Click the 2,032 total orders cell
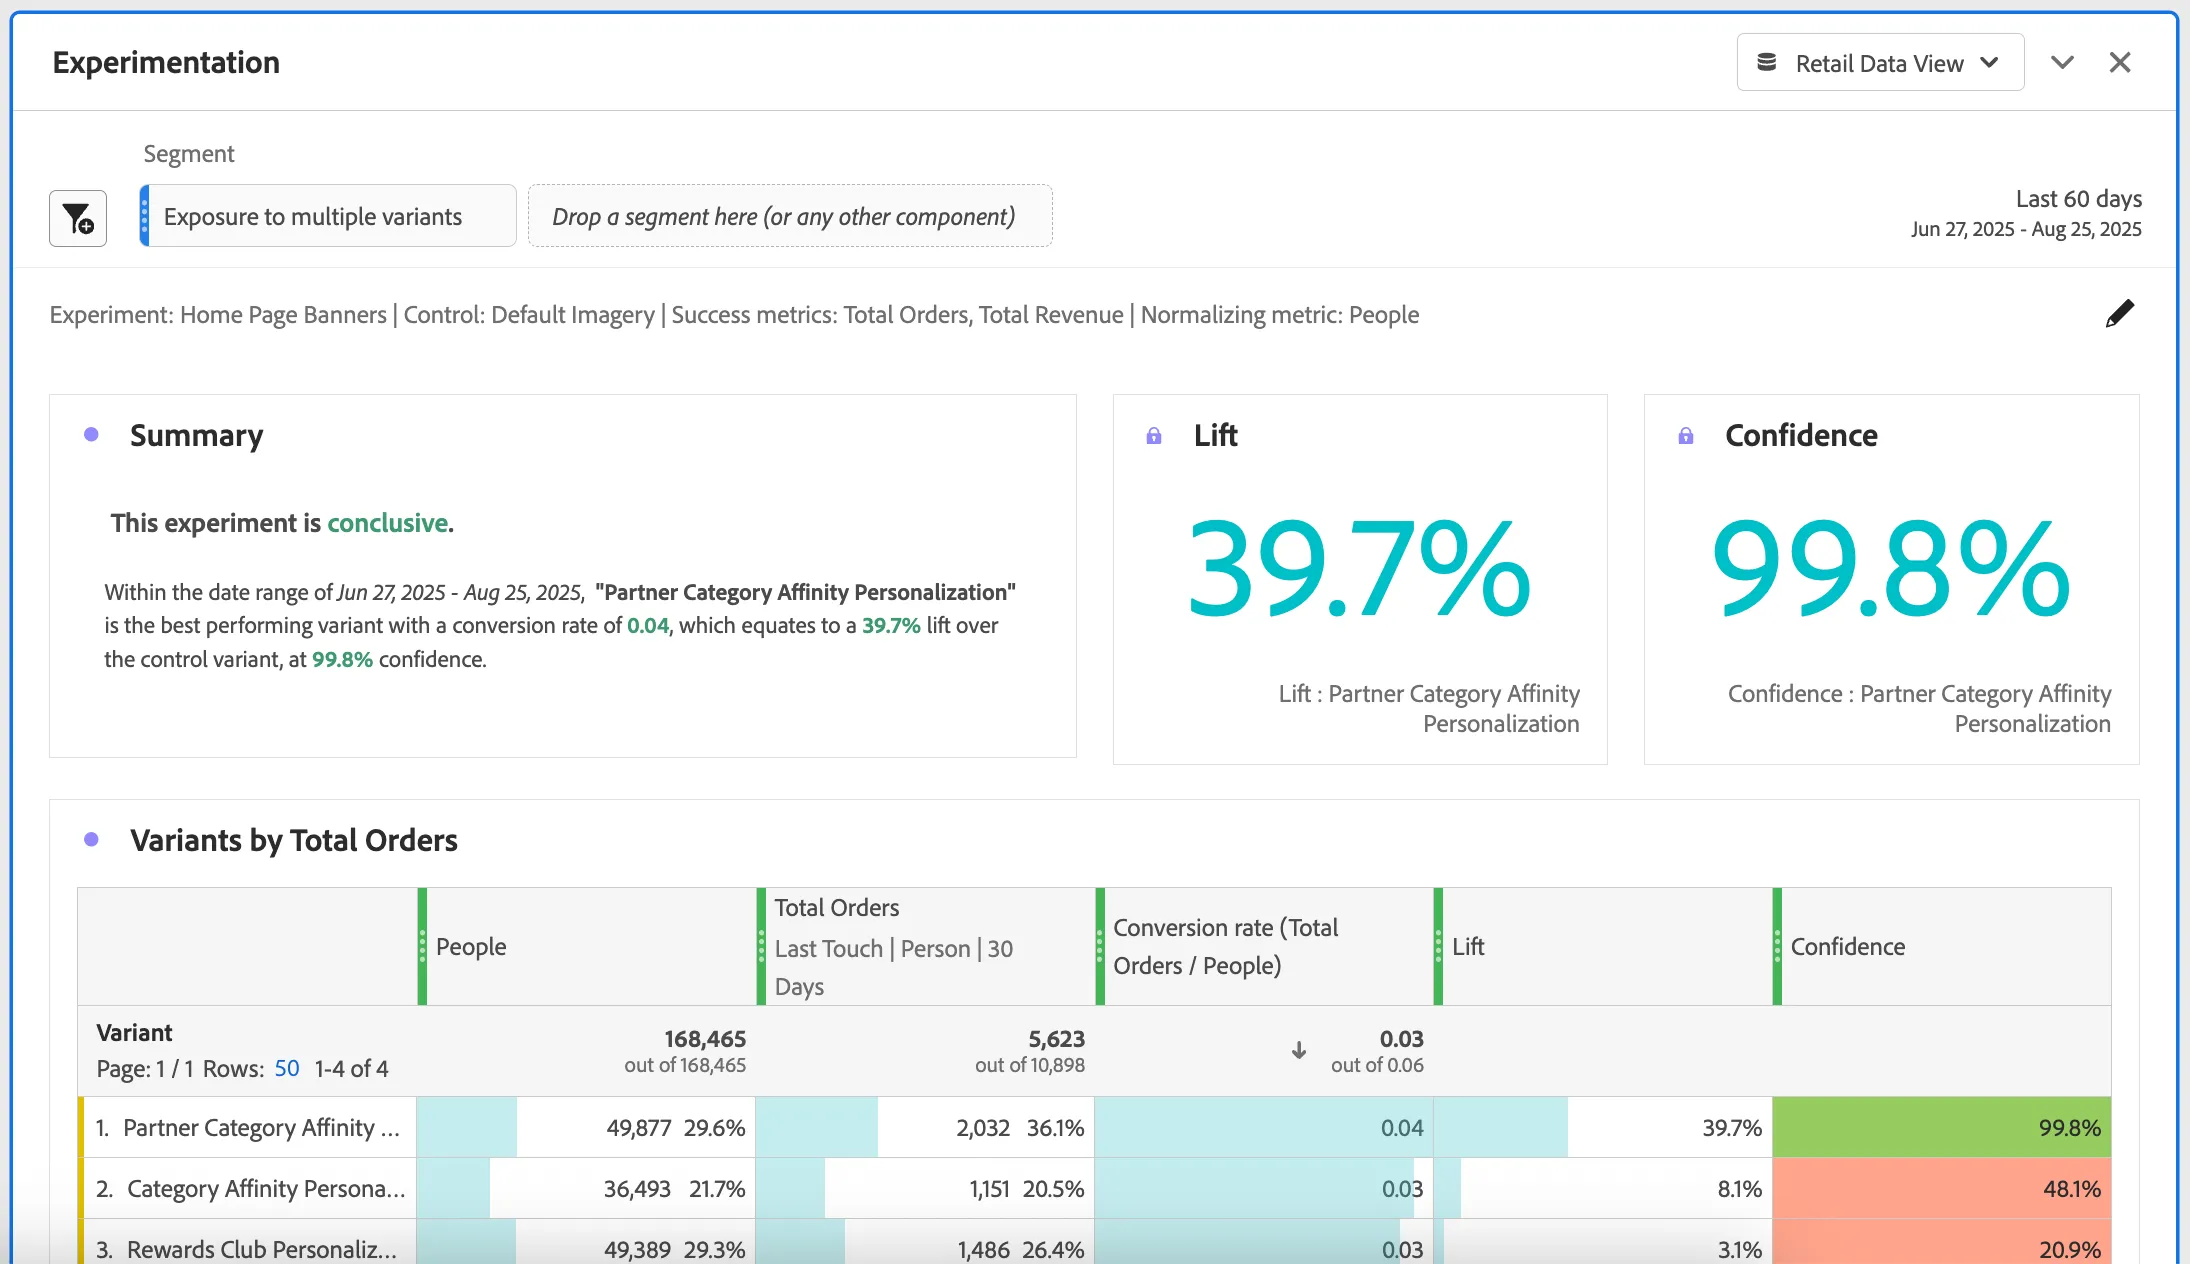The image size is (2190, 1264). [925, 1128]
